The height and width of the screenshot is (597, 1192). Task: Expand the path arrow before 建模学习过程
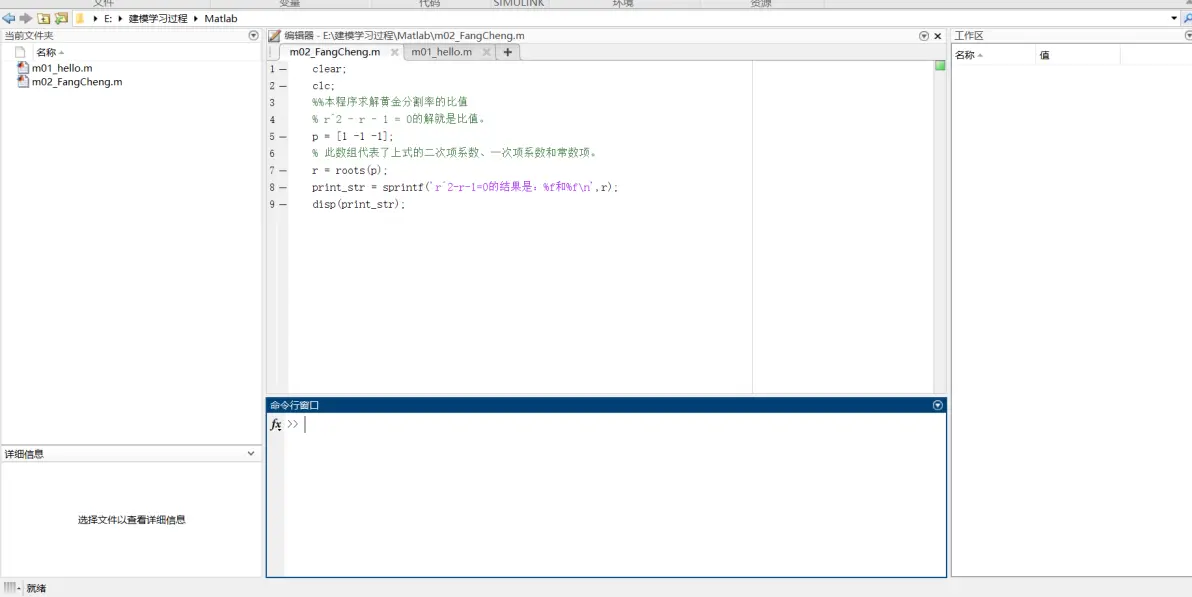click(120, 18)
